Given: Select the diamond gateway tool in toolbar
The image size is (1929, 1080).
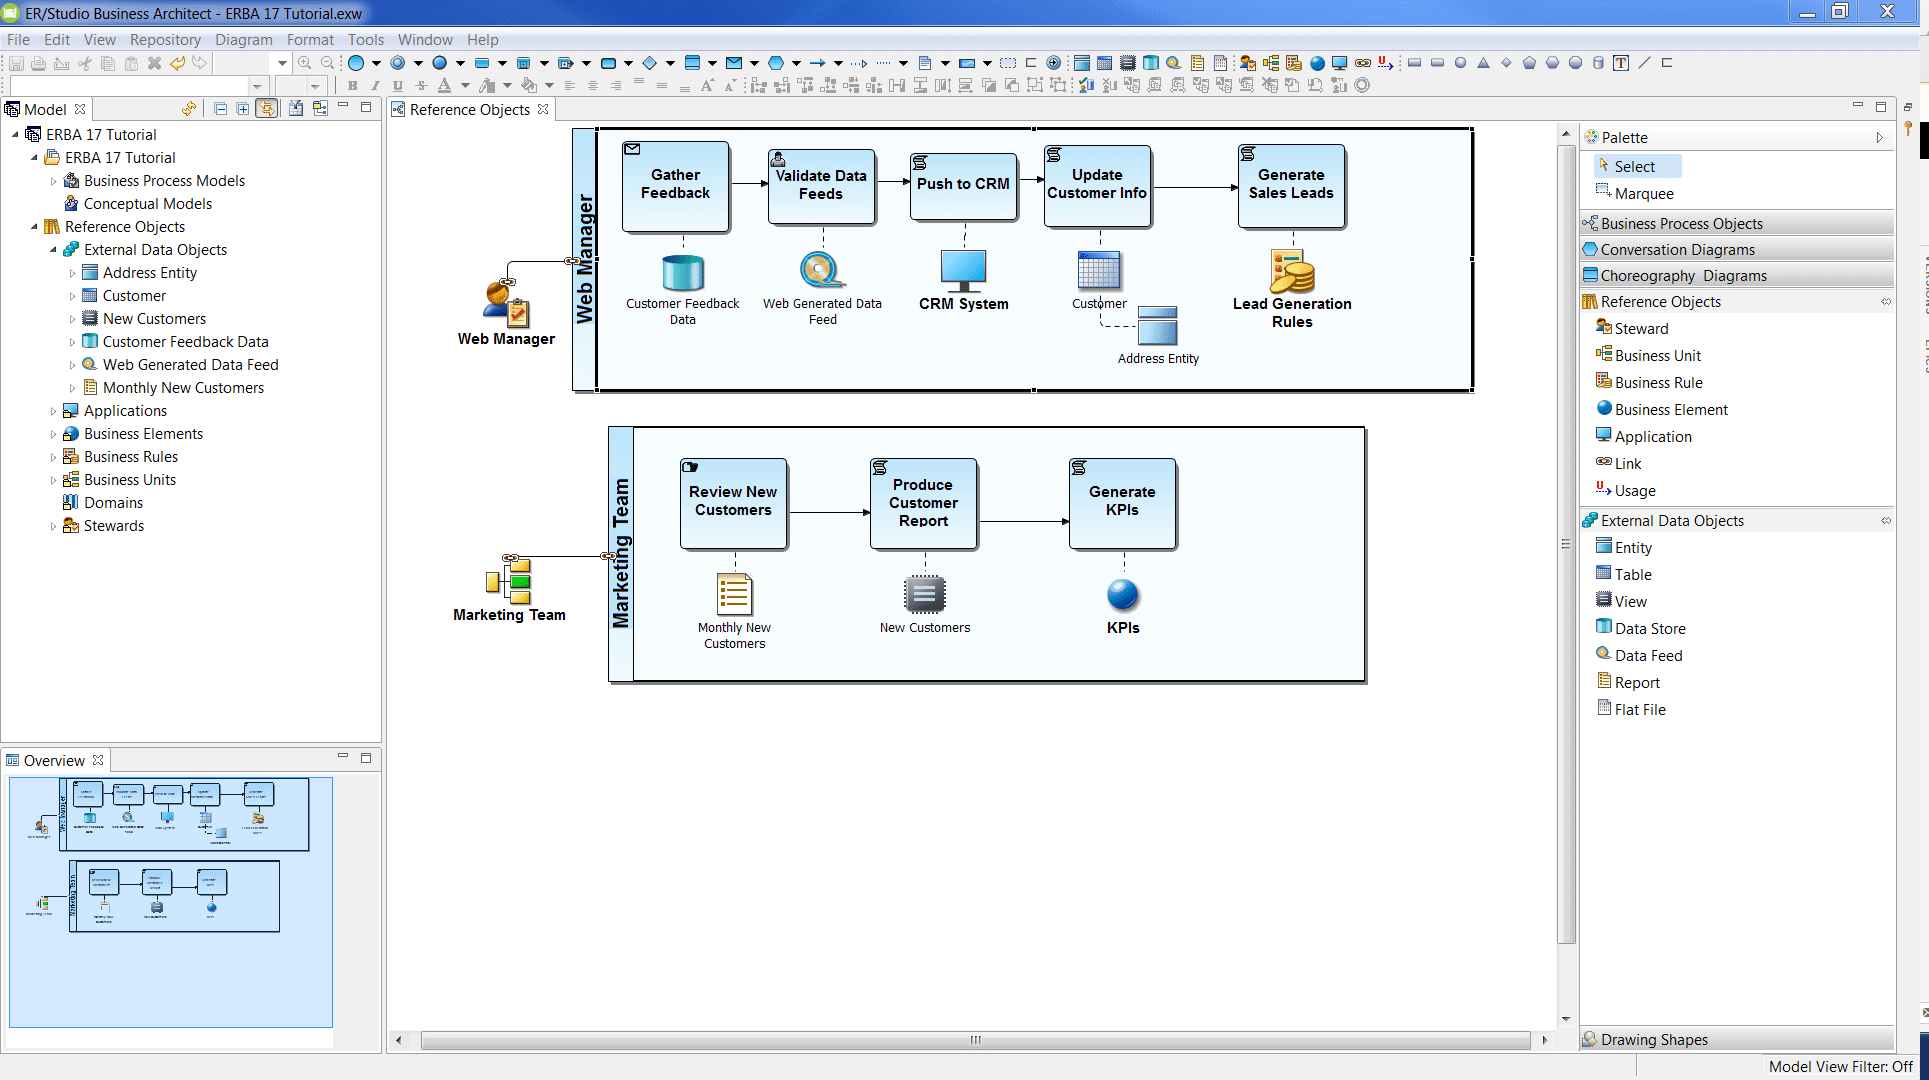Looking at the screenshot, I should [649, 63].
